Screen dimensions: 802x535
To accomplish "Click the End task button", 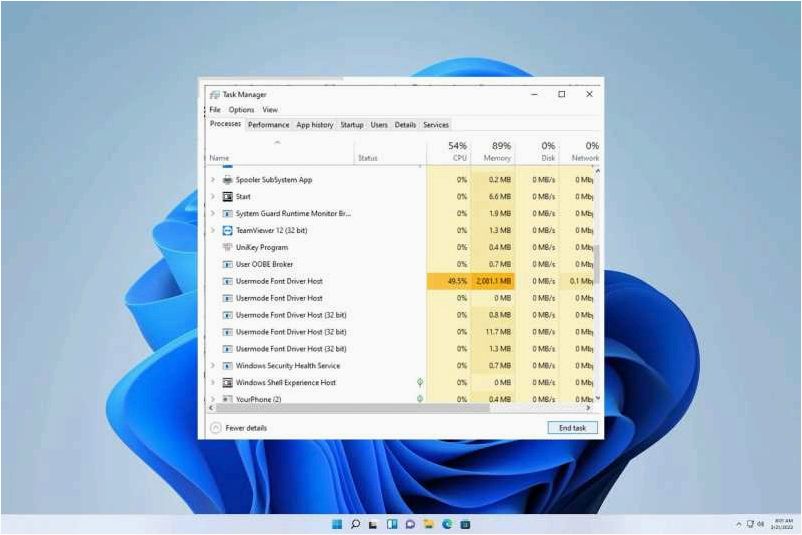I will [572, 428].
